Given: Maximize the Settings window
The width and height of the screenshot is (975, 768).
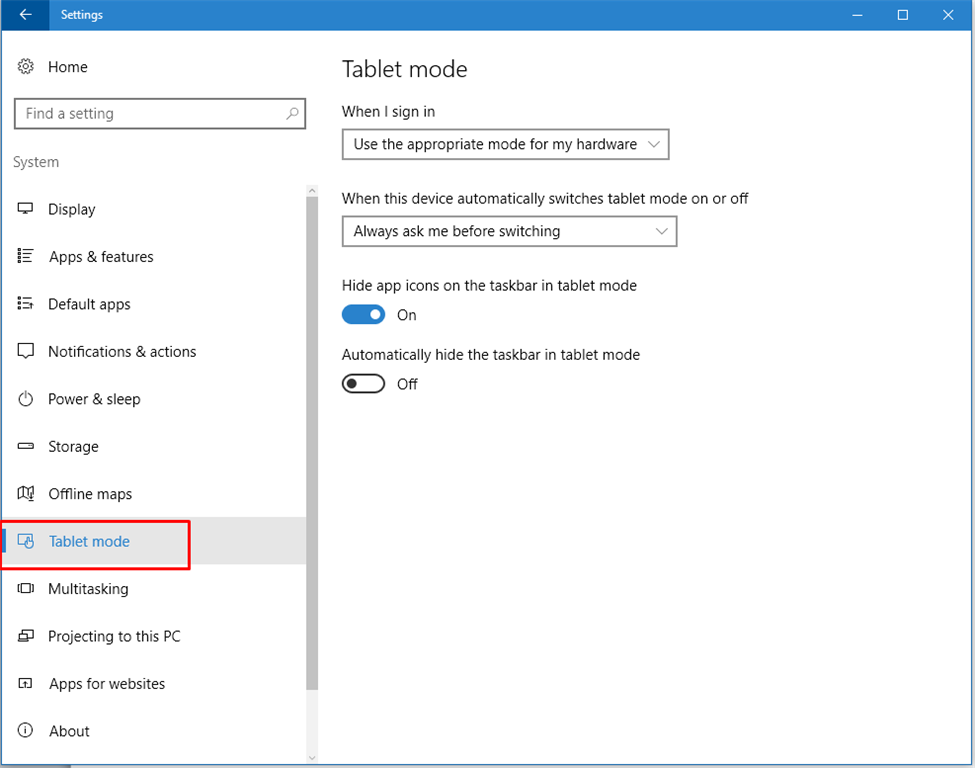Looking at the screenshot, I should click(x=903, y=15).
